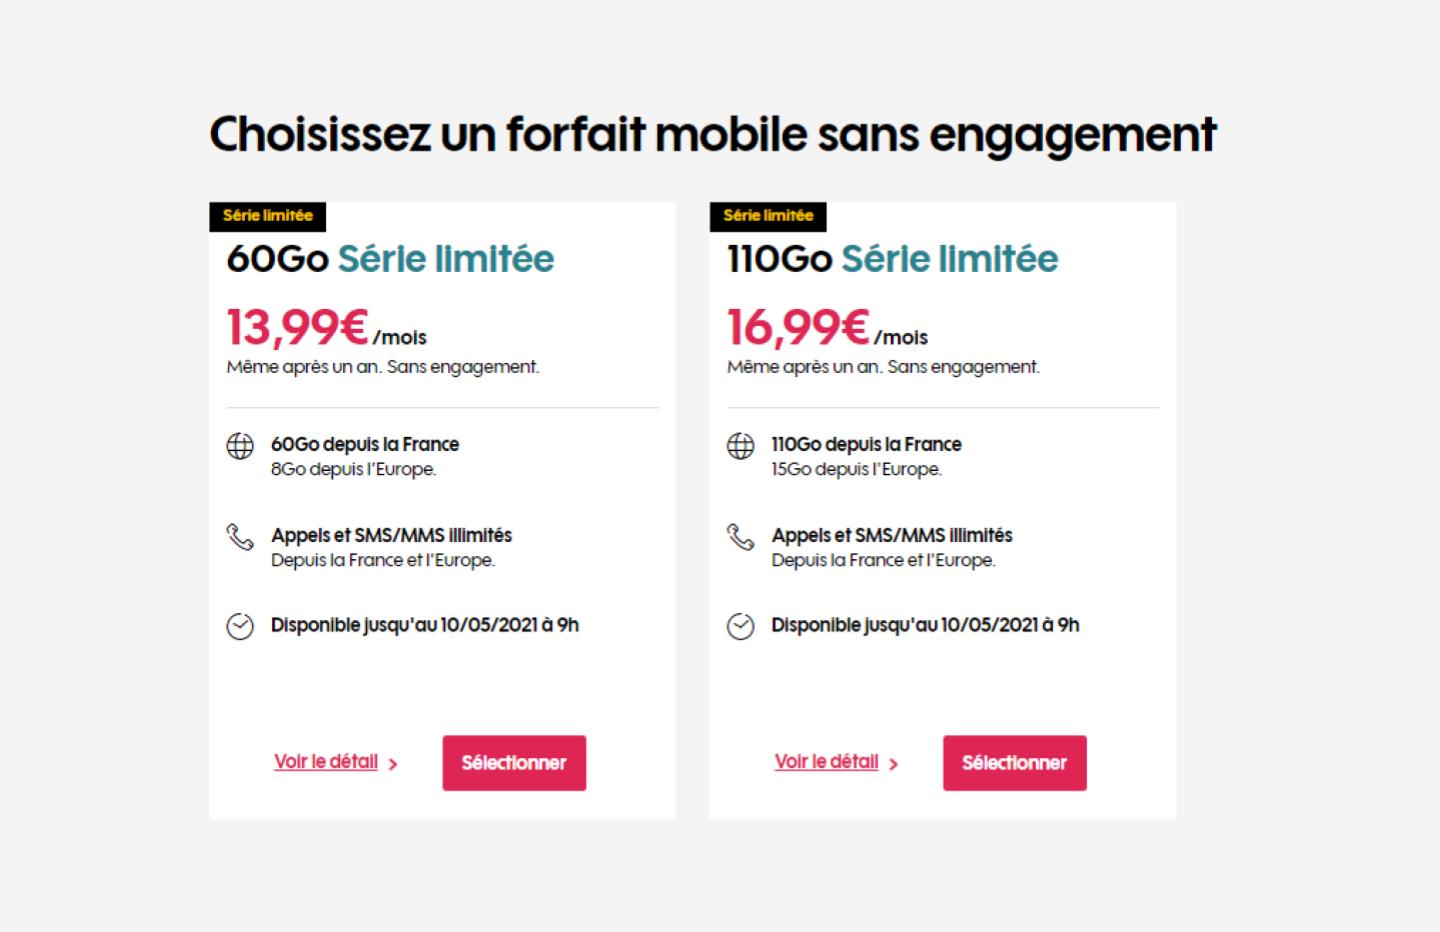
Task: Click the 110Go Série limitée title
Action: (892, 259)
